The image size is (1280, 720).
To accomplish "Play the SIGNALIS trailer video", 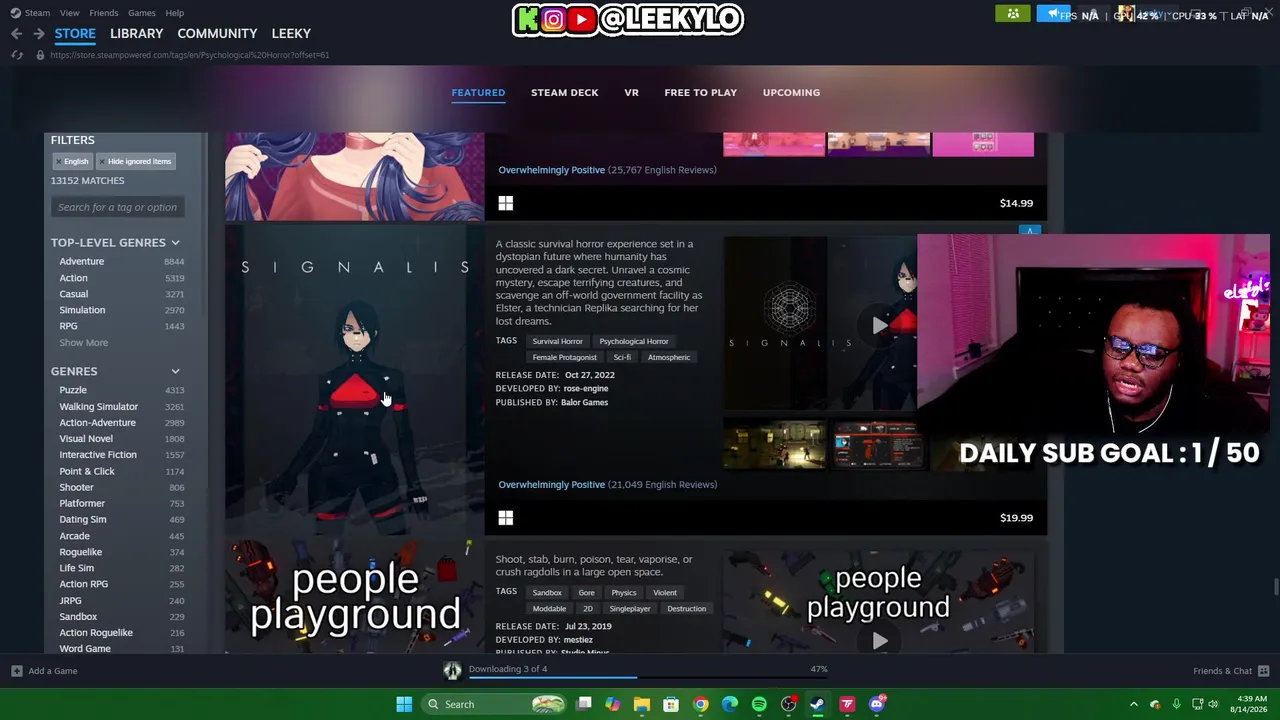I will pyautogui.click(x=879, y=325).
